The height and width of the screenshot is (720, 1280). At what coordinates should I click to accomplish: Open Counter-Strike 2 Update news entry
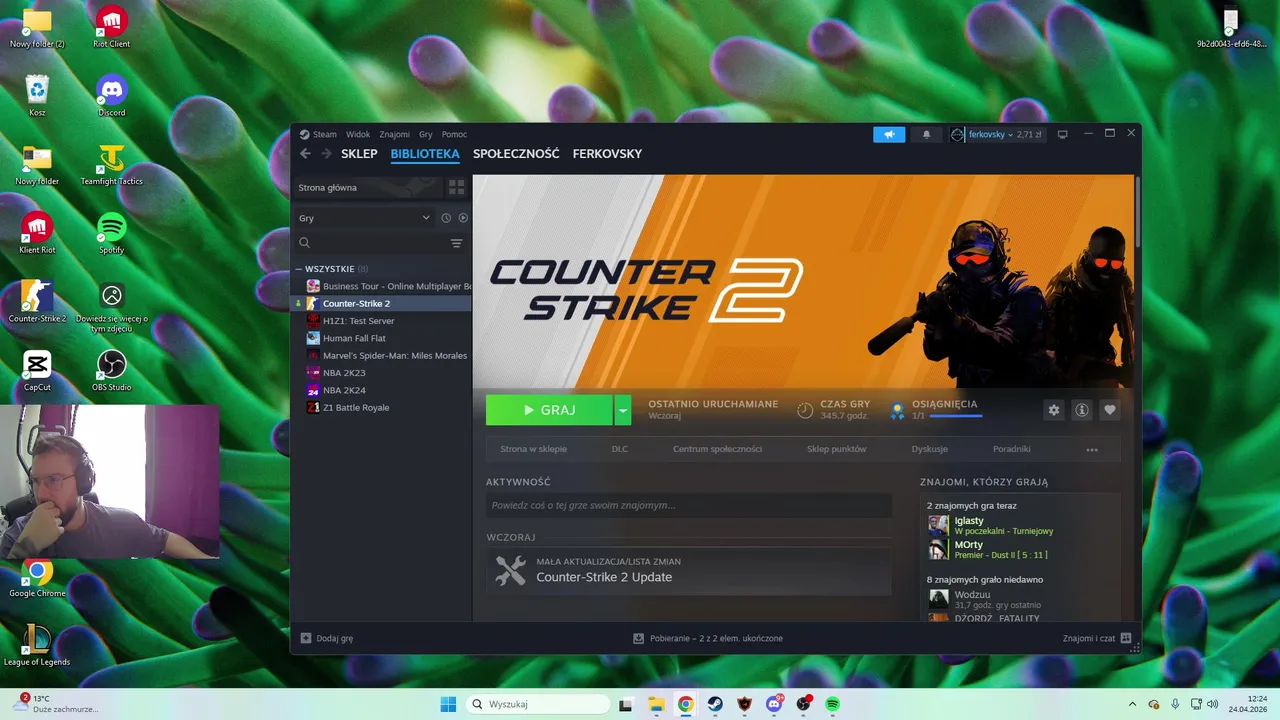[689, 570]
